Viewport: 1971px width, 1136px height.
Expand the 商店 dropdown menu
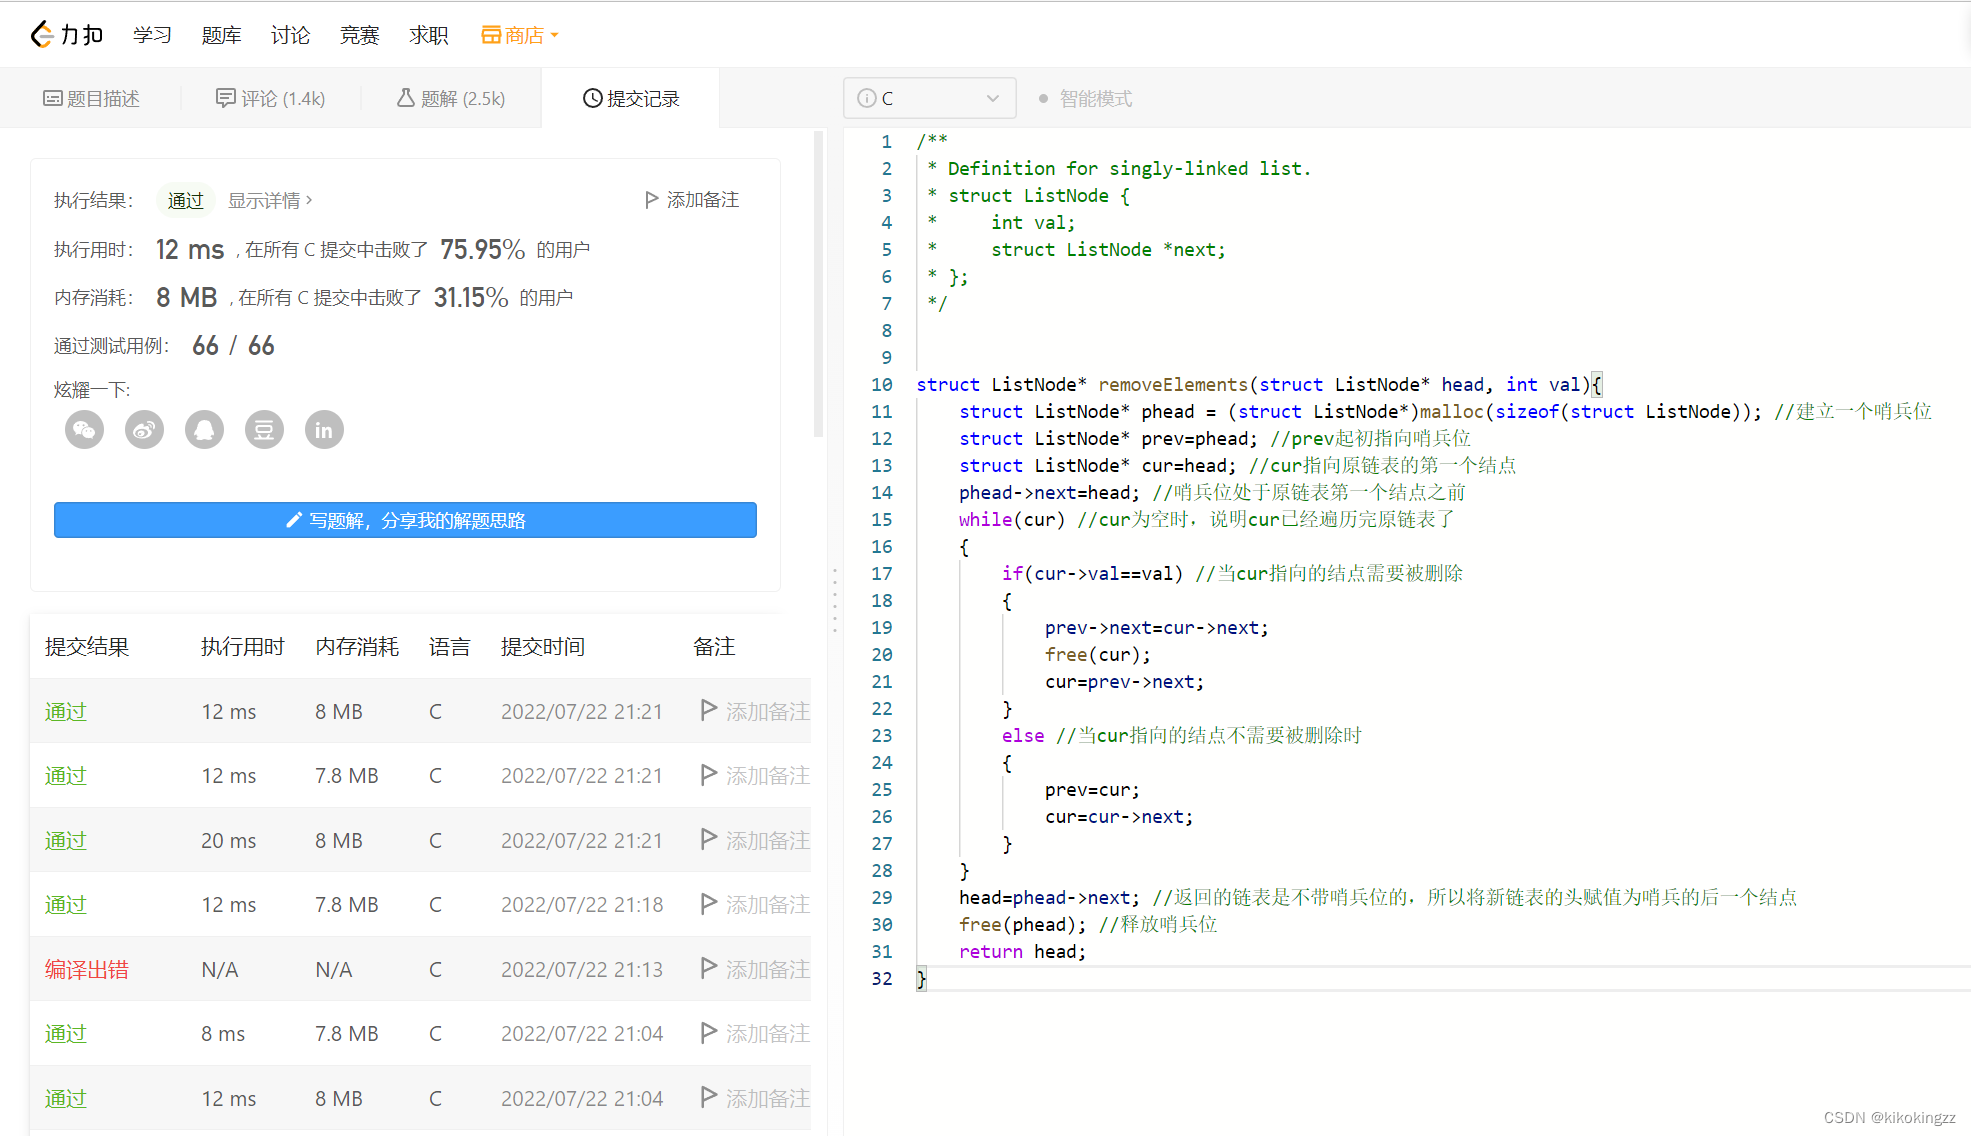point(556,33)
